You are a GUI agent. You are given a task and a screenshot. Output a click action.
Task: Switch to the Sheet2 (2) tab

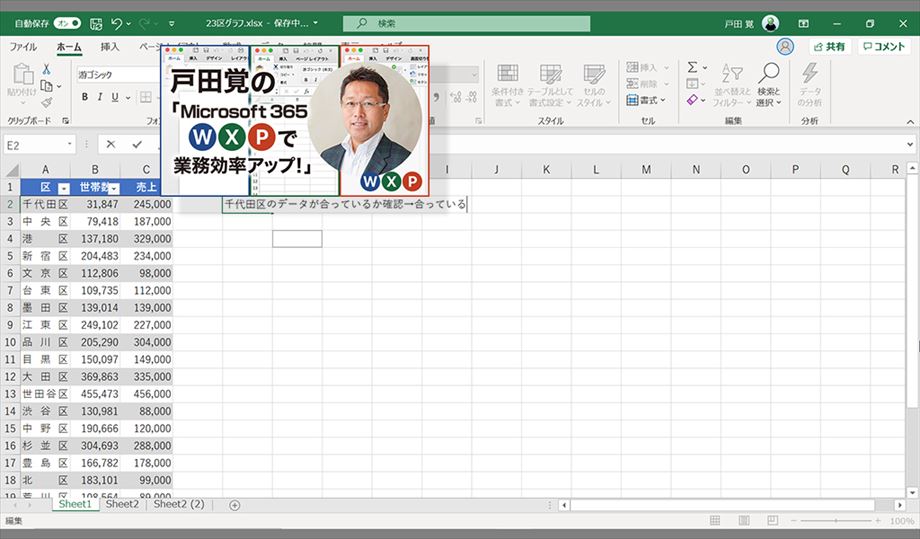tap(179, 504)
